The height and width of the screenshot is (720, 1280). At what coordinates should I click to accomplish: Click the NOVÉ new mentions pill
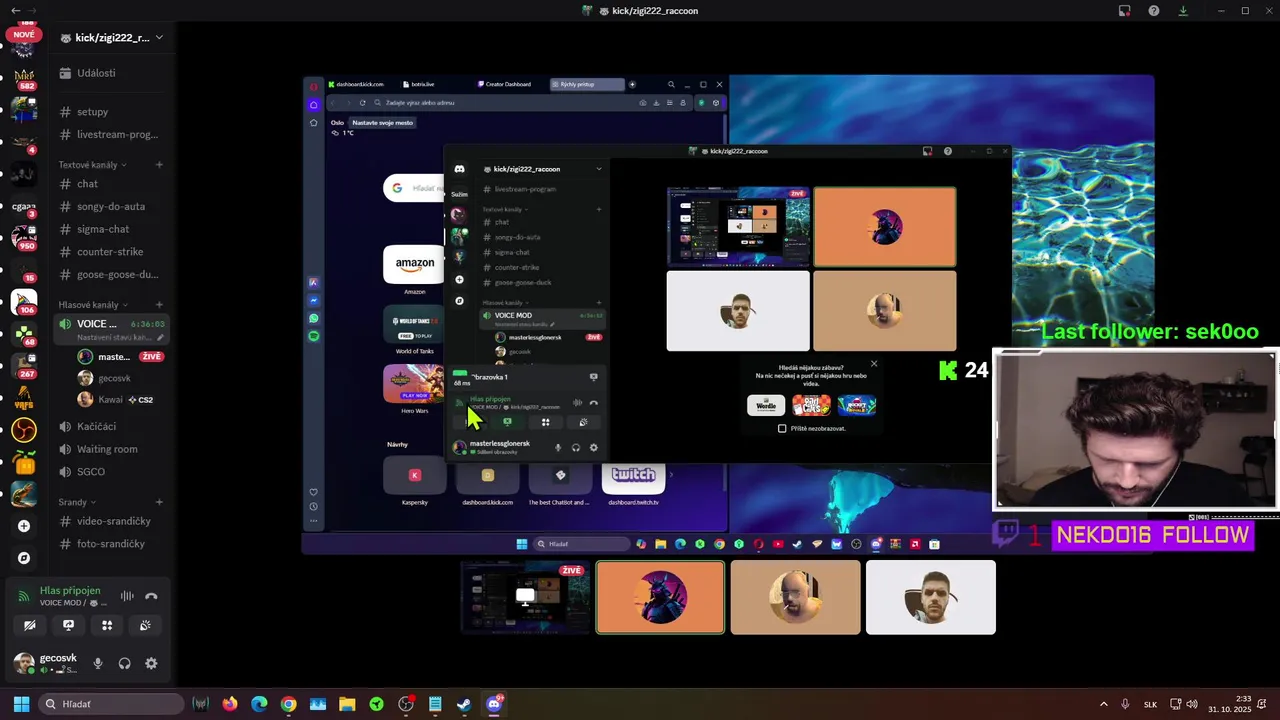(x=24, y=35)
